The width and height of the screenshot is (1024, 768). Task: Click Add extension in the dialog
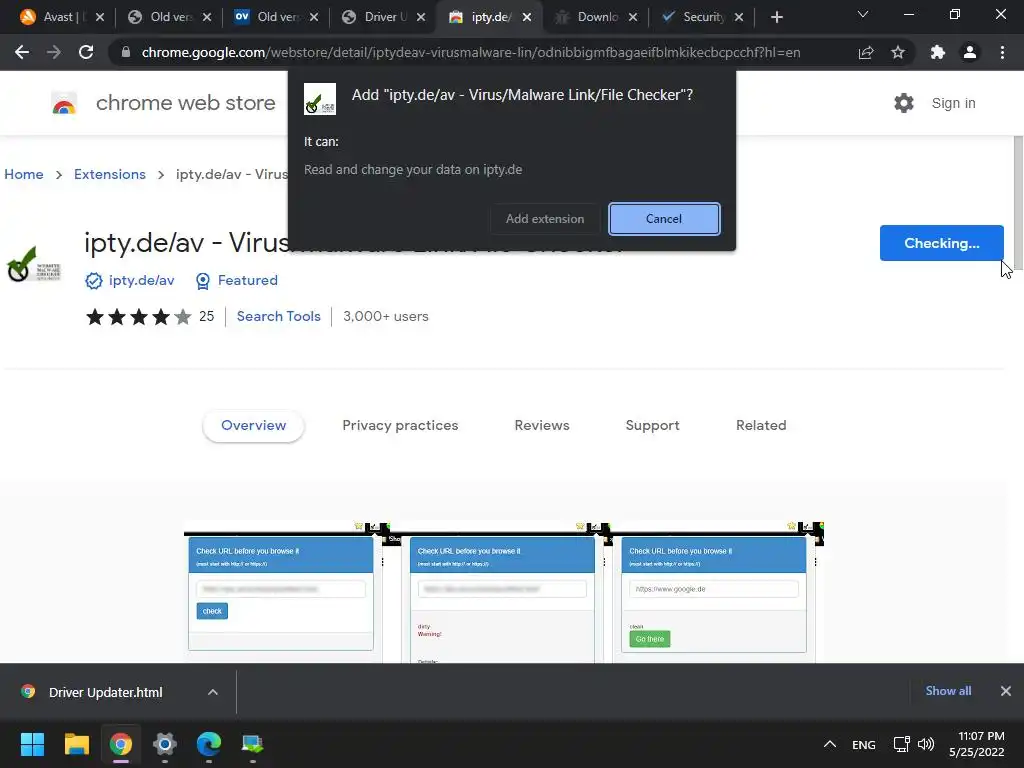click(545, 219)
